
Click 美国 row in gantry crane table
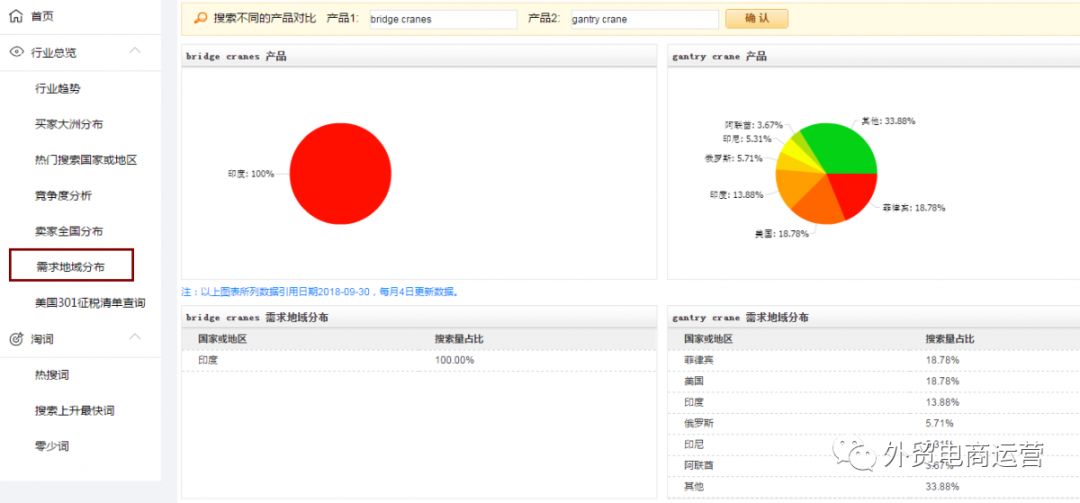[x=873, y=380]
